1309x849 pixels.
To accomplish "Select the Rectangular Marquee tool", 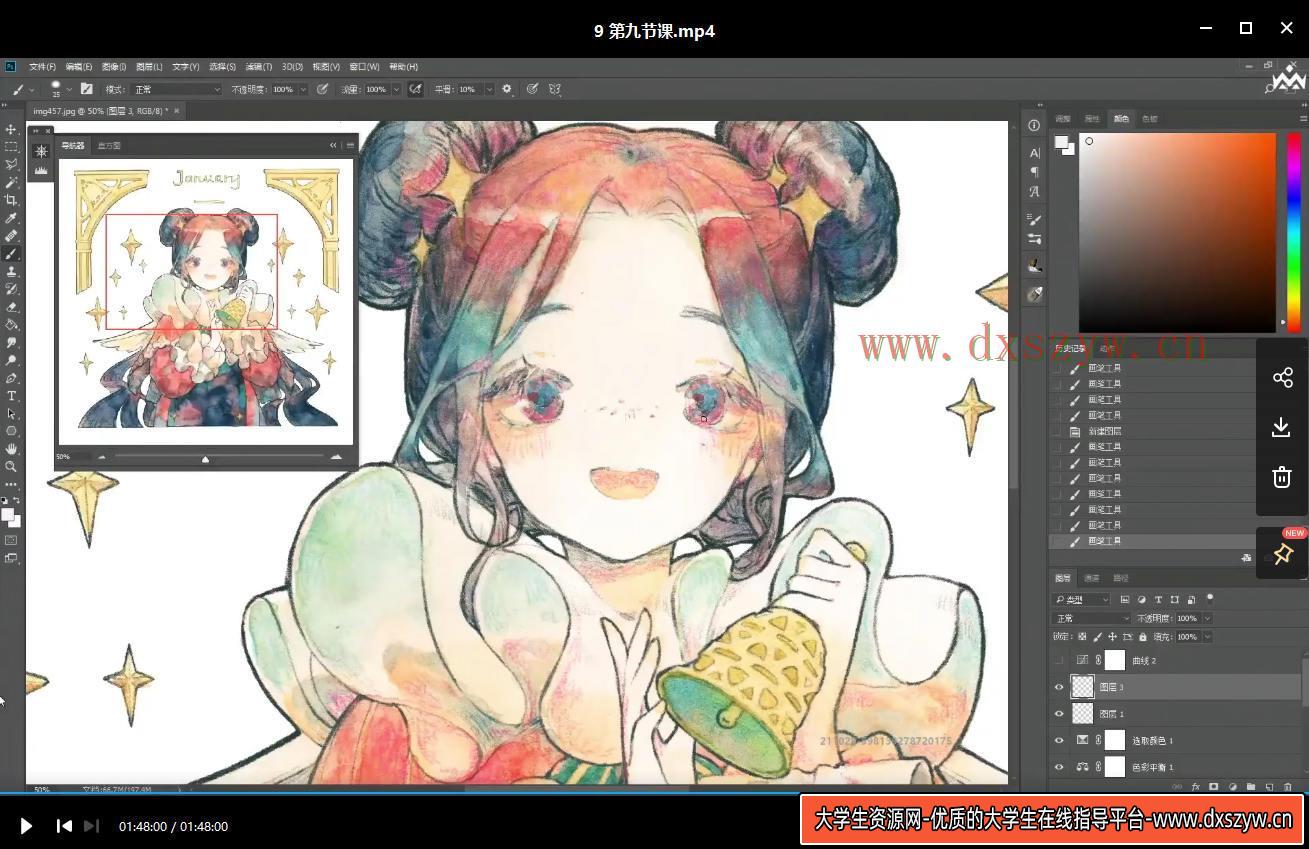I will [x=11, y=147].
